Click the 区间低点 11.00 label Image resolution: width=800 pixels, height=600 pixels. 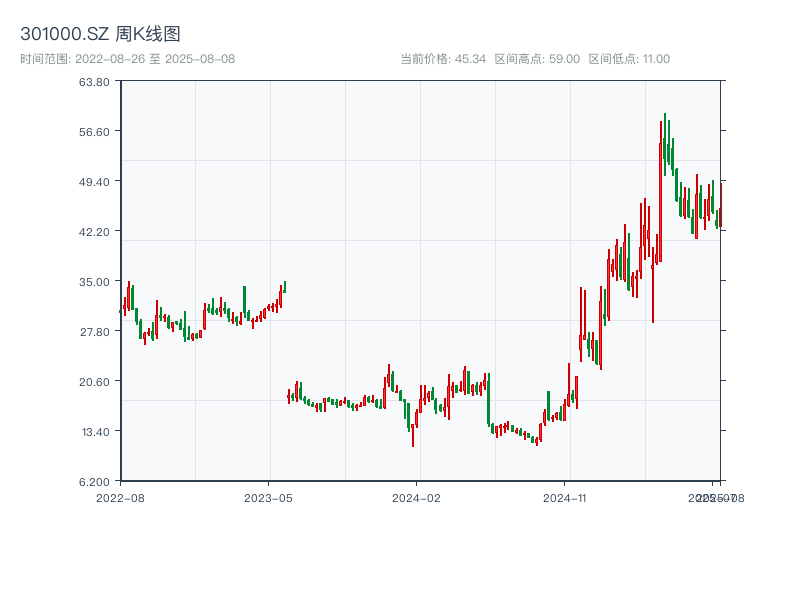[x=629, y=59]
